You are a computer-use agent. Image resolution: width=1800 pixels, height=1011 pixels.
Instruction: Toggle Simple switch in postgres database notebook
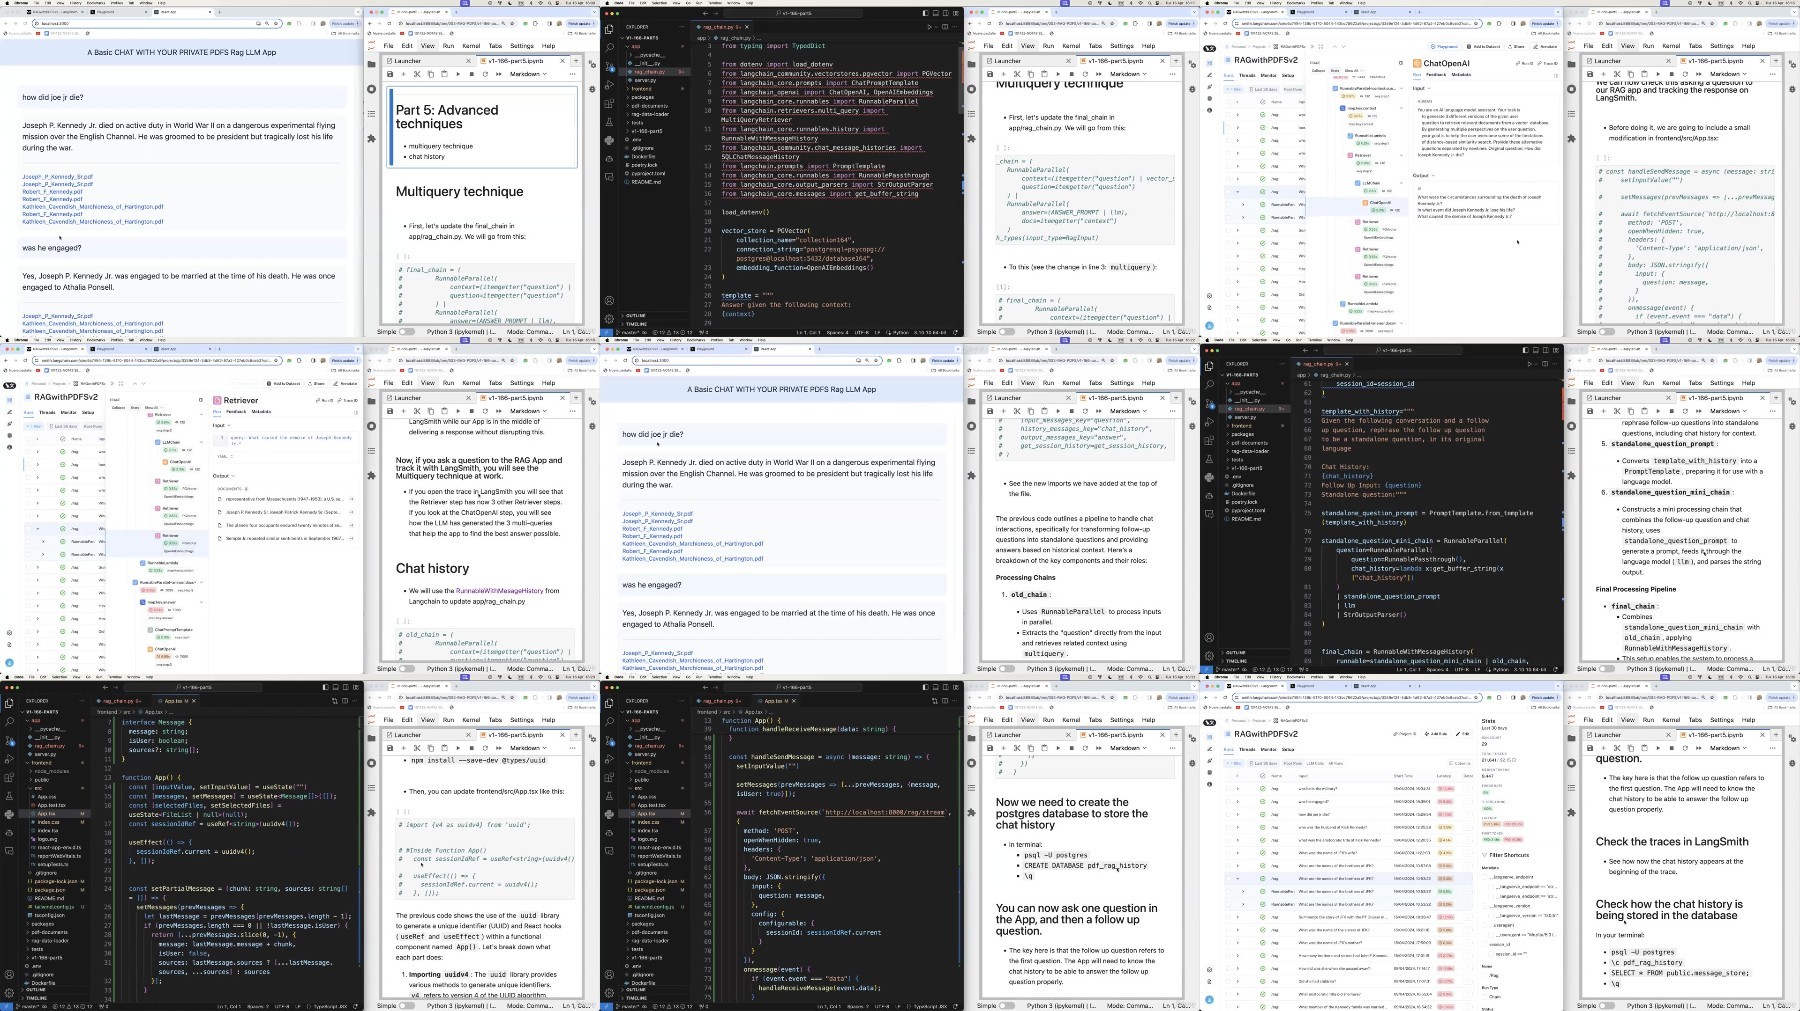tap(1007, 1006)
